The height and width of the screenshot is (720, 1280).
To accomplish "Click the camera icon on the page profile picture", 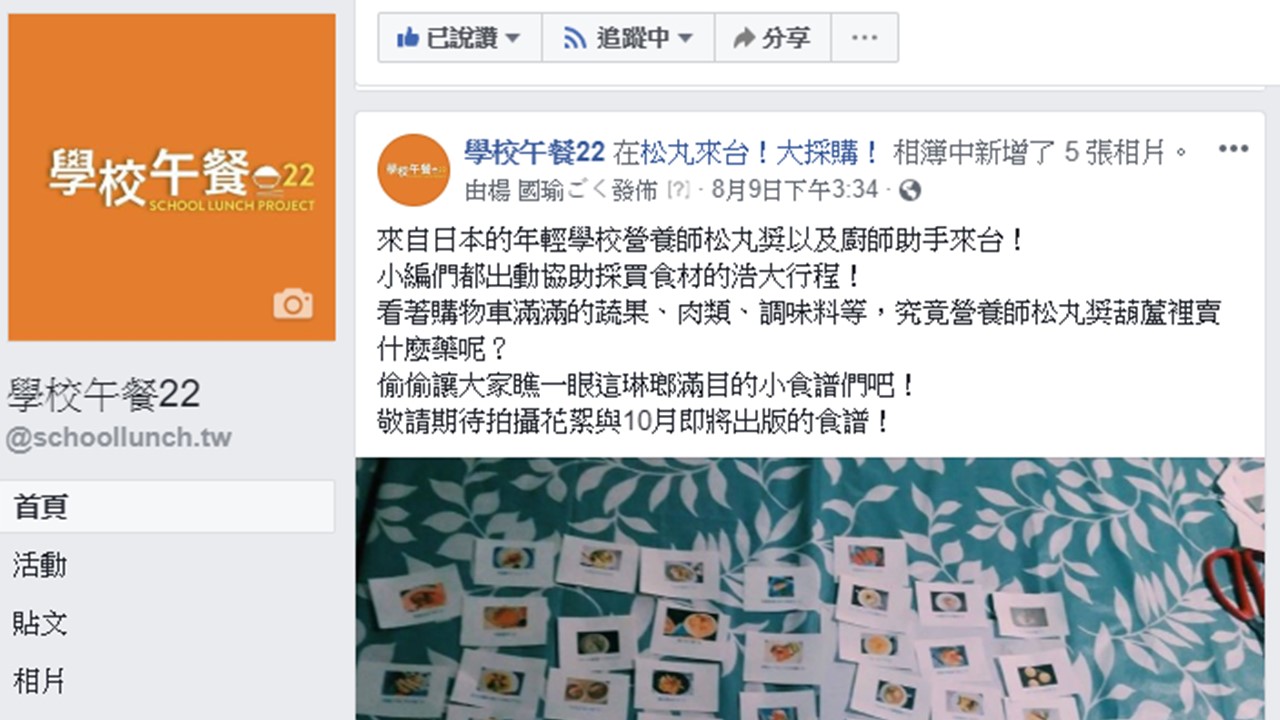I will click(x=293, y=304).
